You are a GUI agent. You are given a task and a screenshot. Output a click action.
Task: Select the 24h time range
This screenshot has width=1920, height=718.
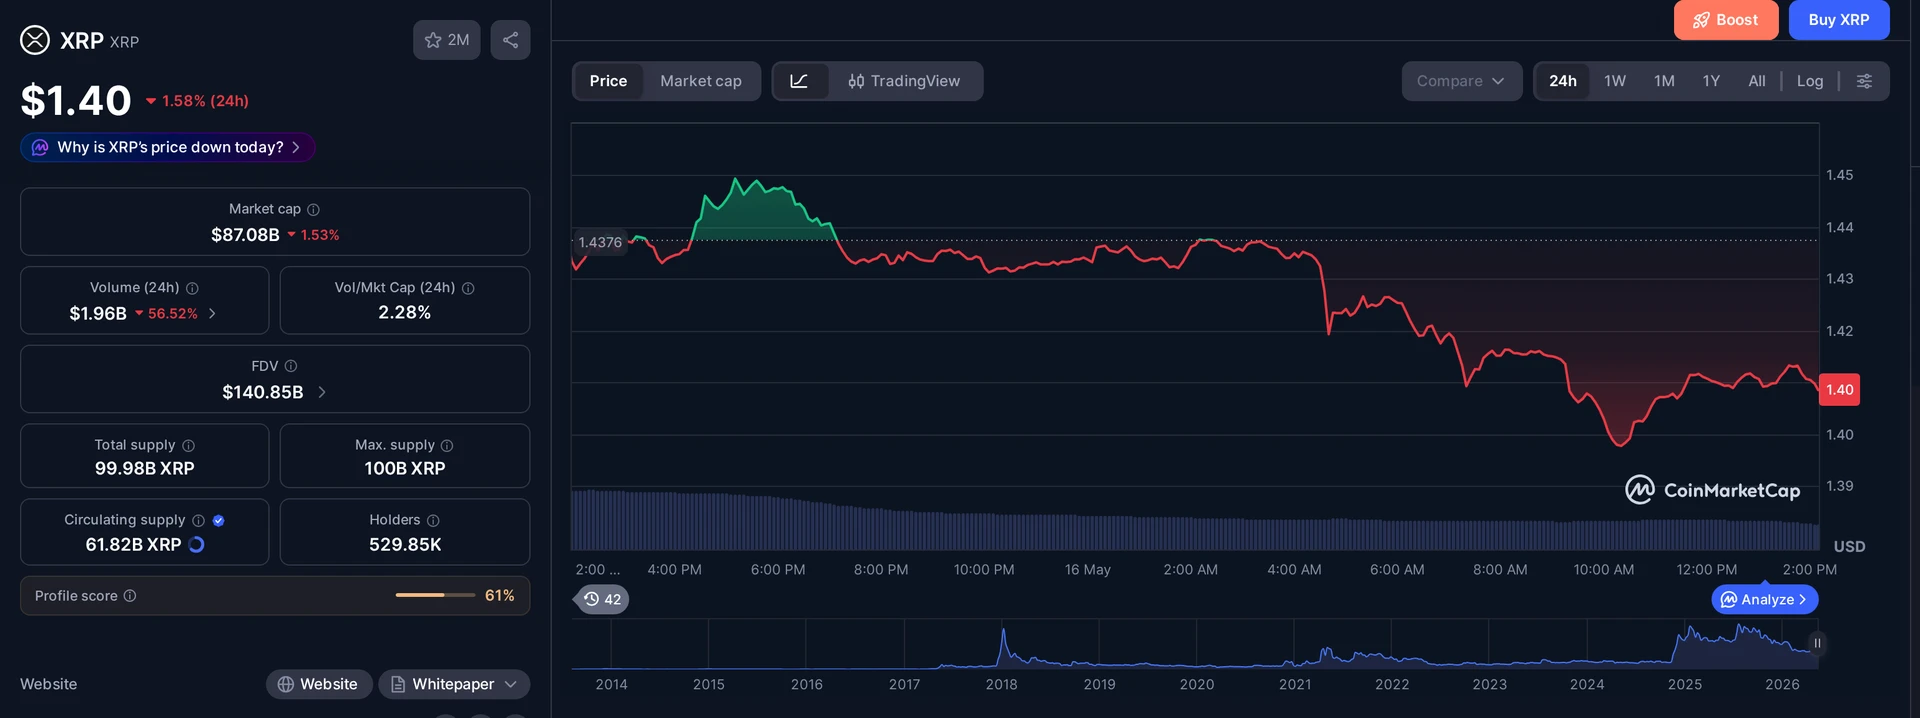[1563, 81]
